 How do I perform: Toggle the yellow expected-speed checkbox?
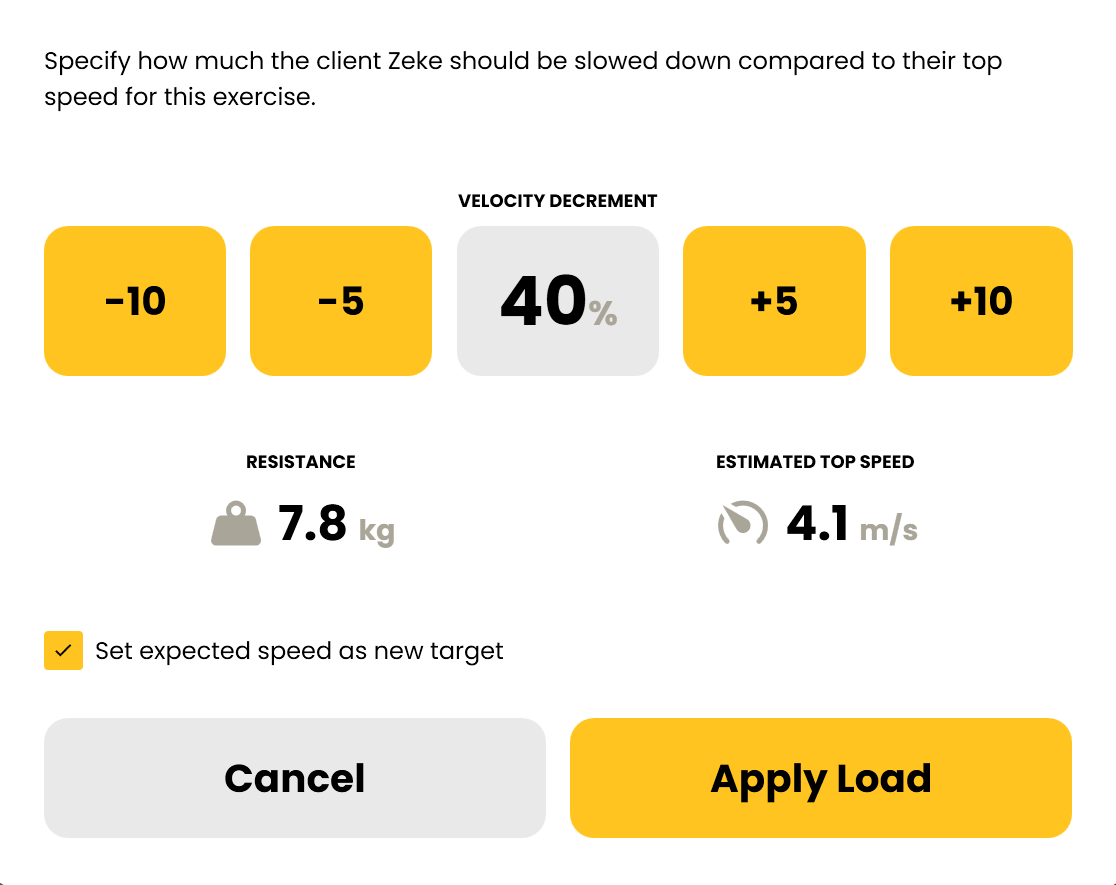tap(63, 650)
